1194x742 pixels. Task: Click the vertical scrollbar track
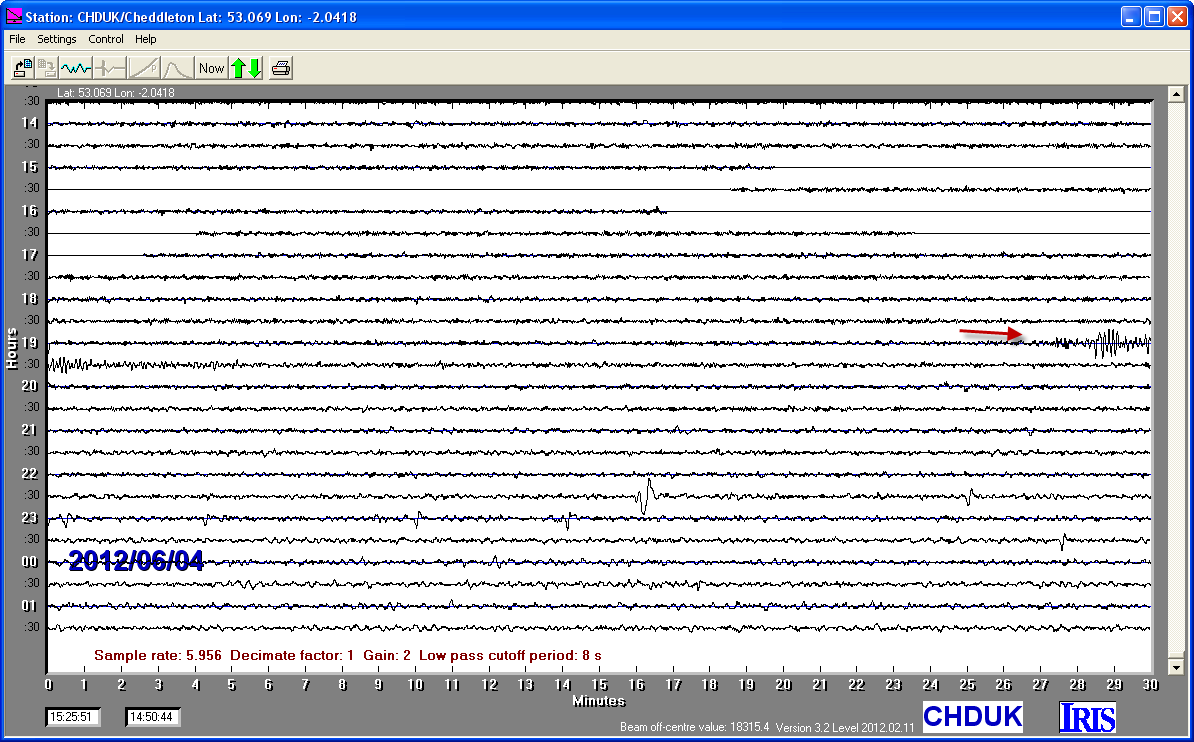(x=1176, y=381)
